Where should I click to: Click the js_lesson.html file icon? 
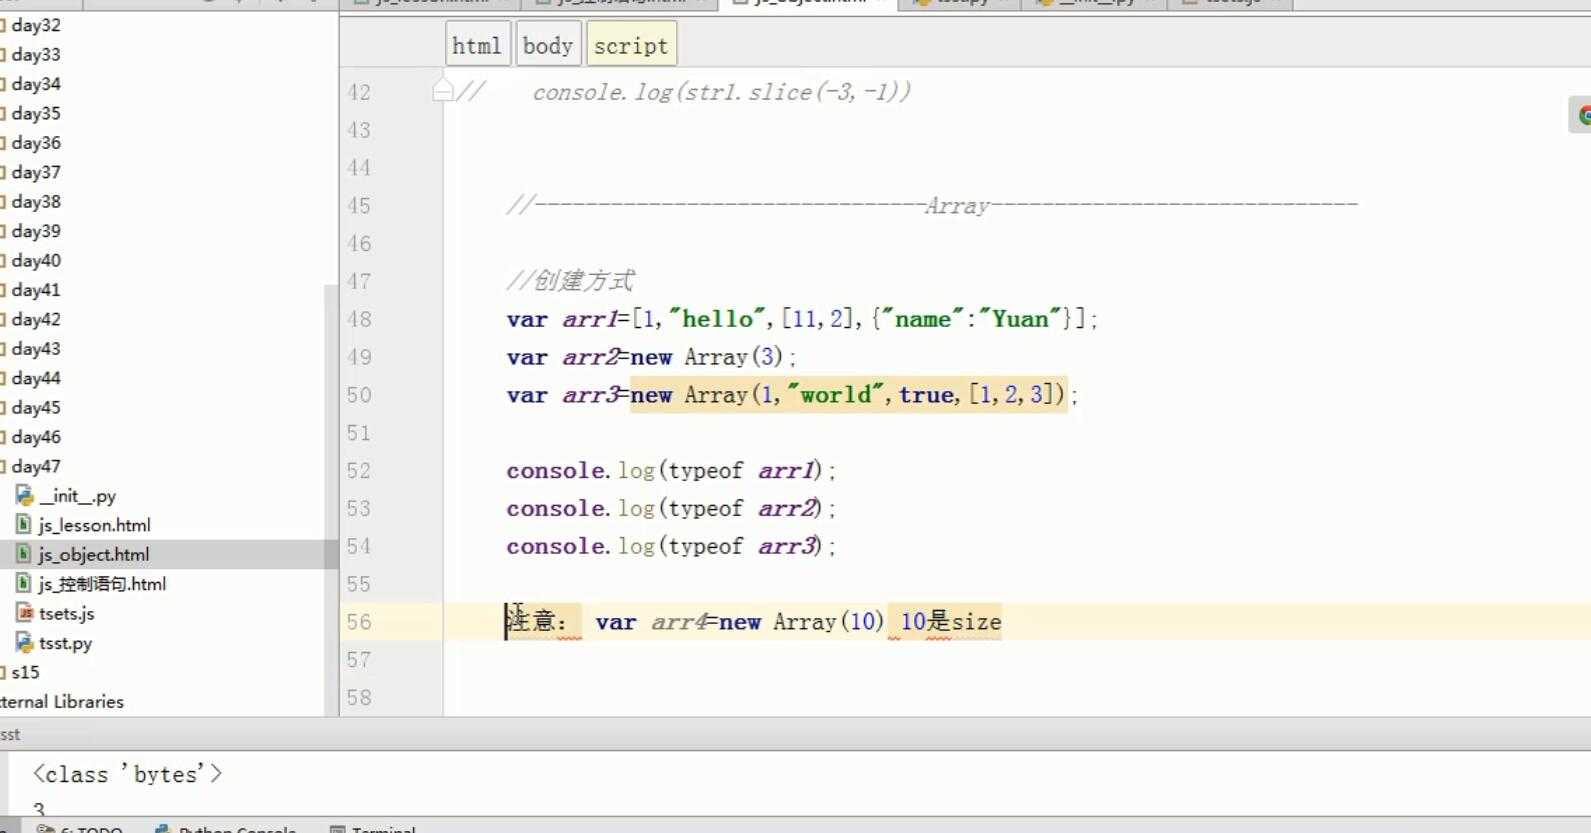click(x=24, y=524)
